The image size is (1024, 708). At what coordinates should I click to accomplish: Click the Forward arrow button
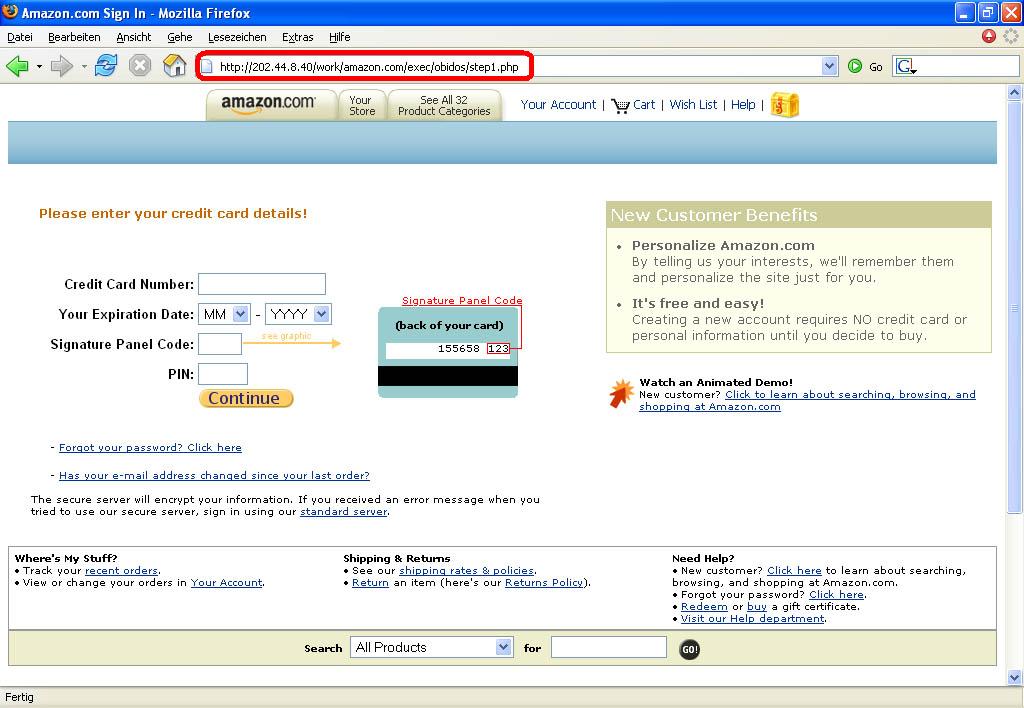tap(62, 66)
